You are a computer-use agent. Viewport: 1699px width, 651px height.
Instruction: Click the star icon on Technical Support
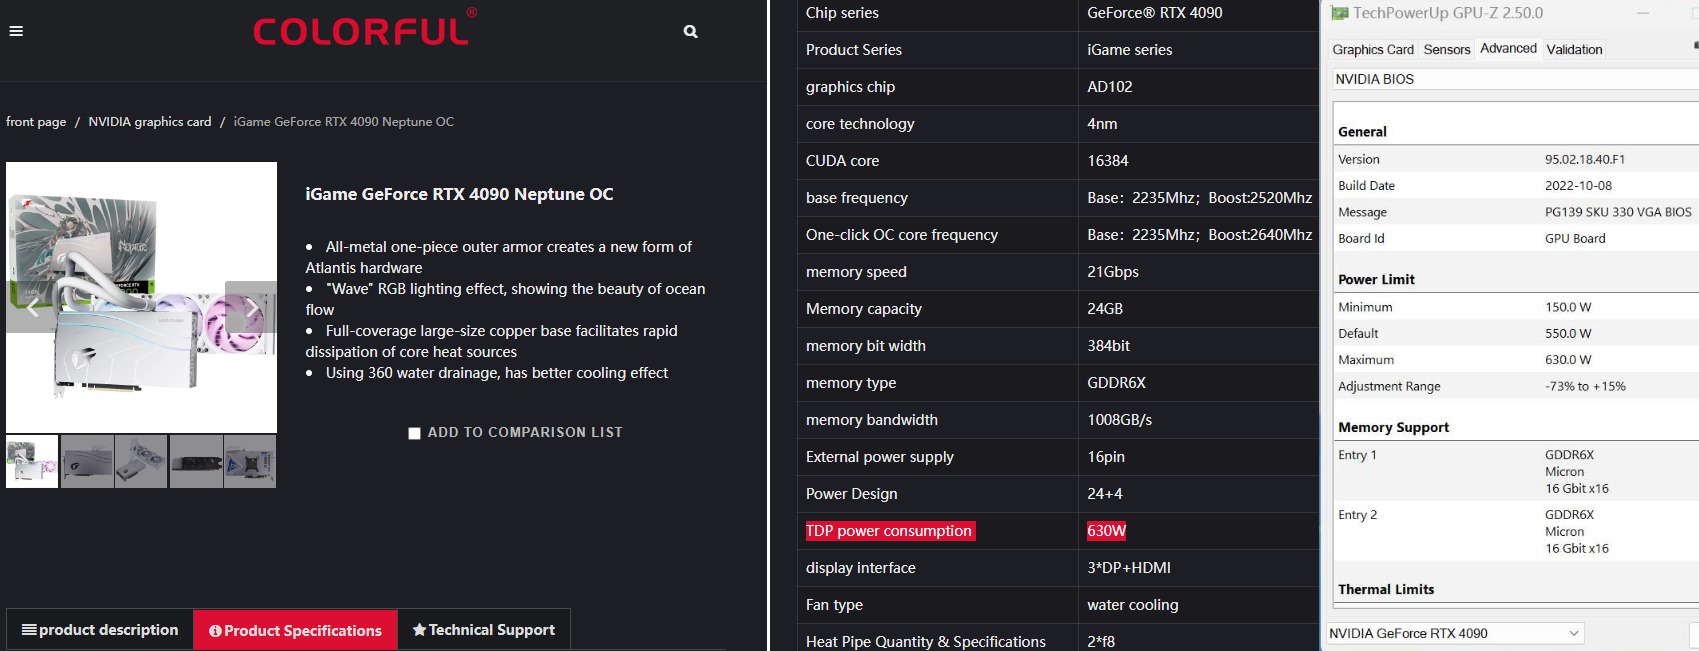pos(419,630)
